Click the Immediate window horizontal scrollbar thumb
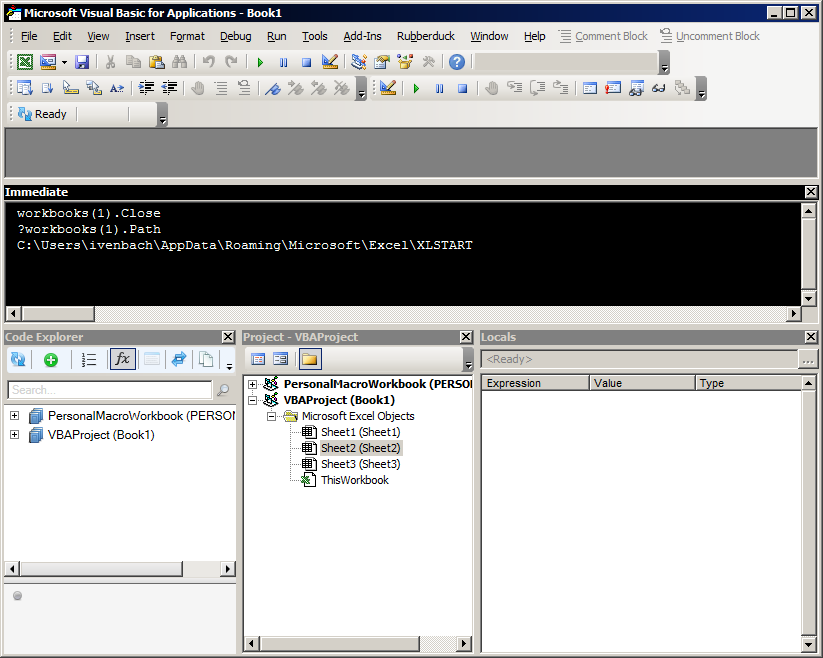 tap(58, 314)
